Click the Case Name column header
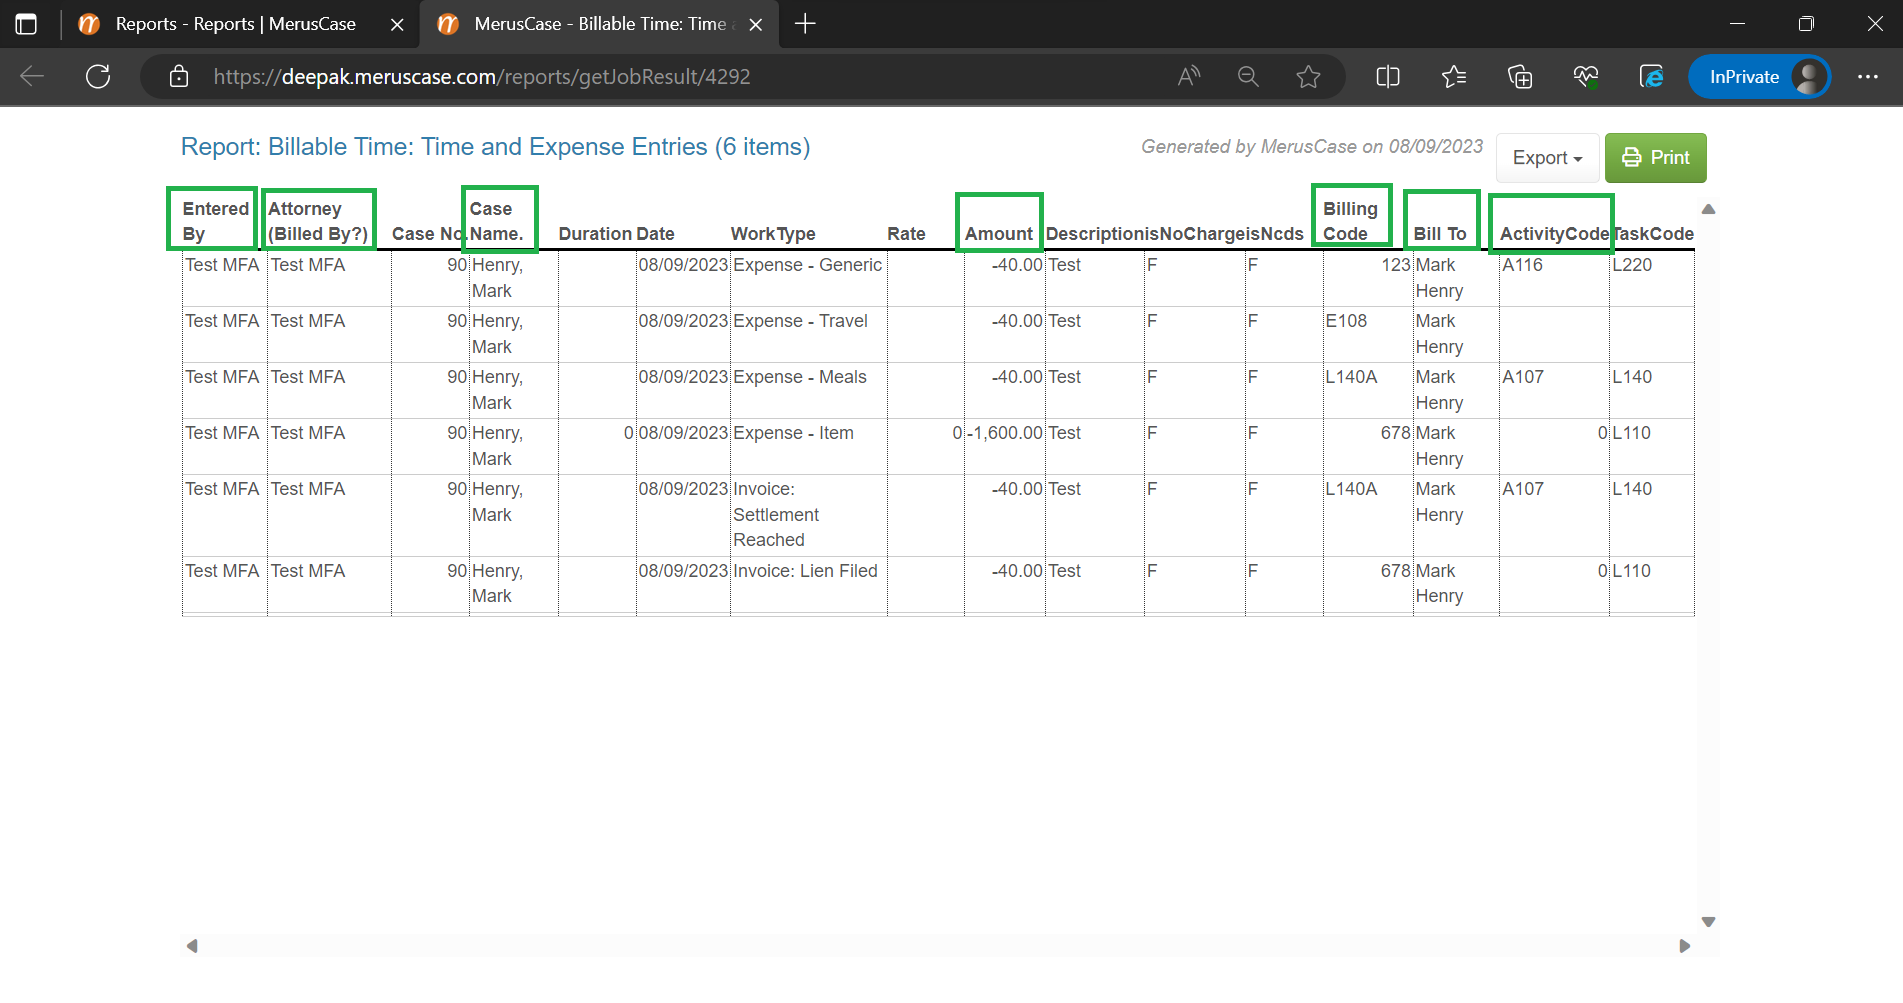Image resolution: width=1903 pixels, height=1003 pixels. click(497, 221)
